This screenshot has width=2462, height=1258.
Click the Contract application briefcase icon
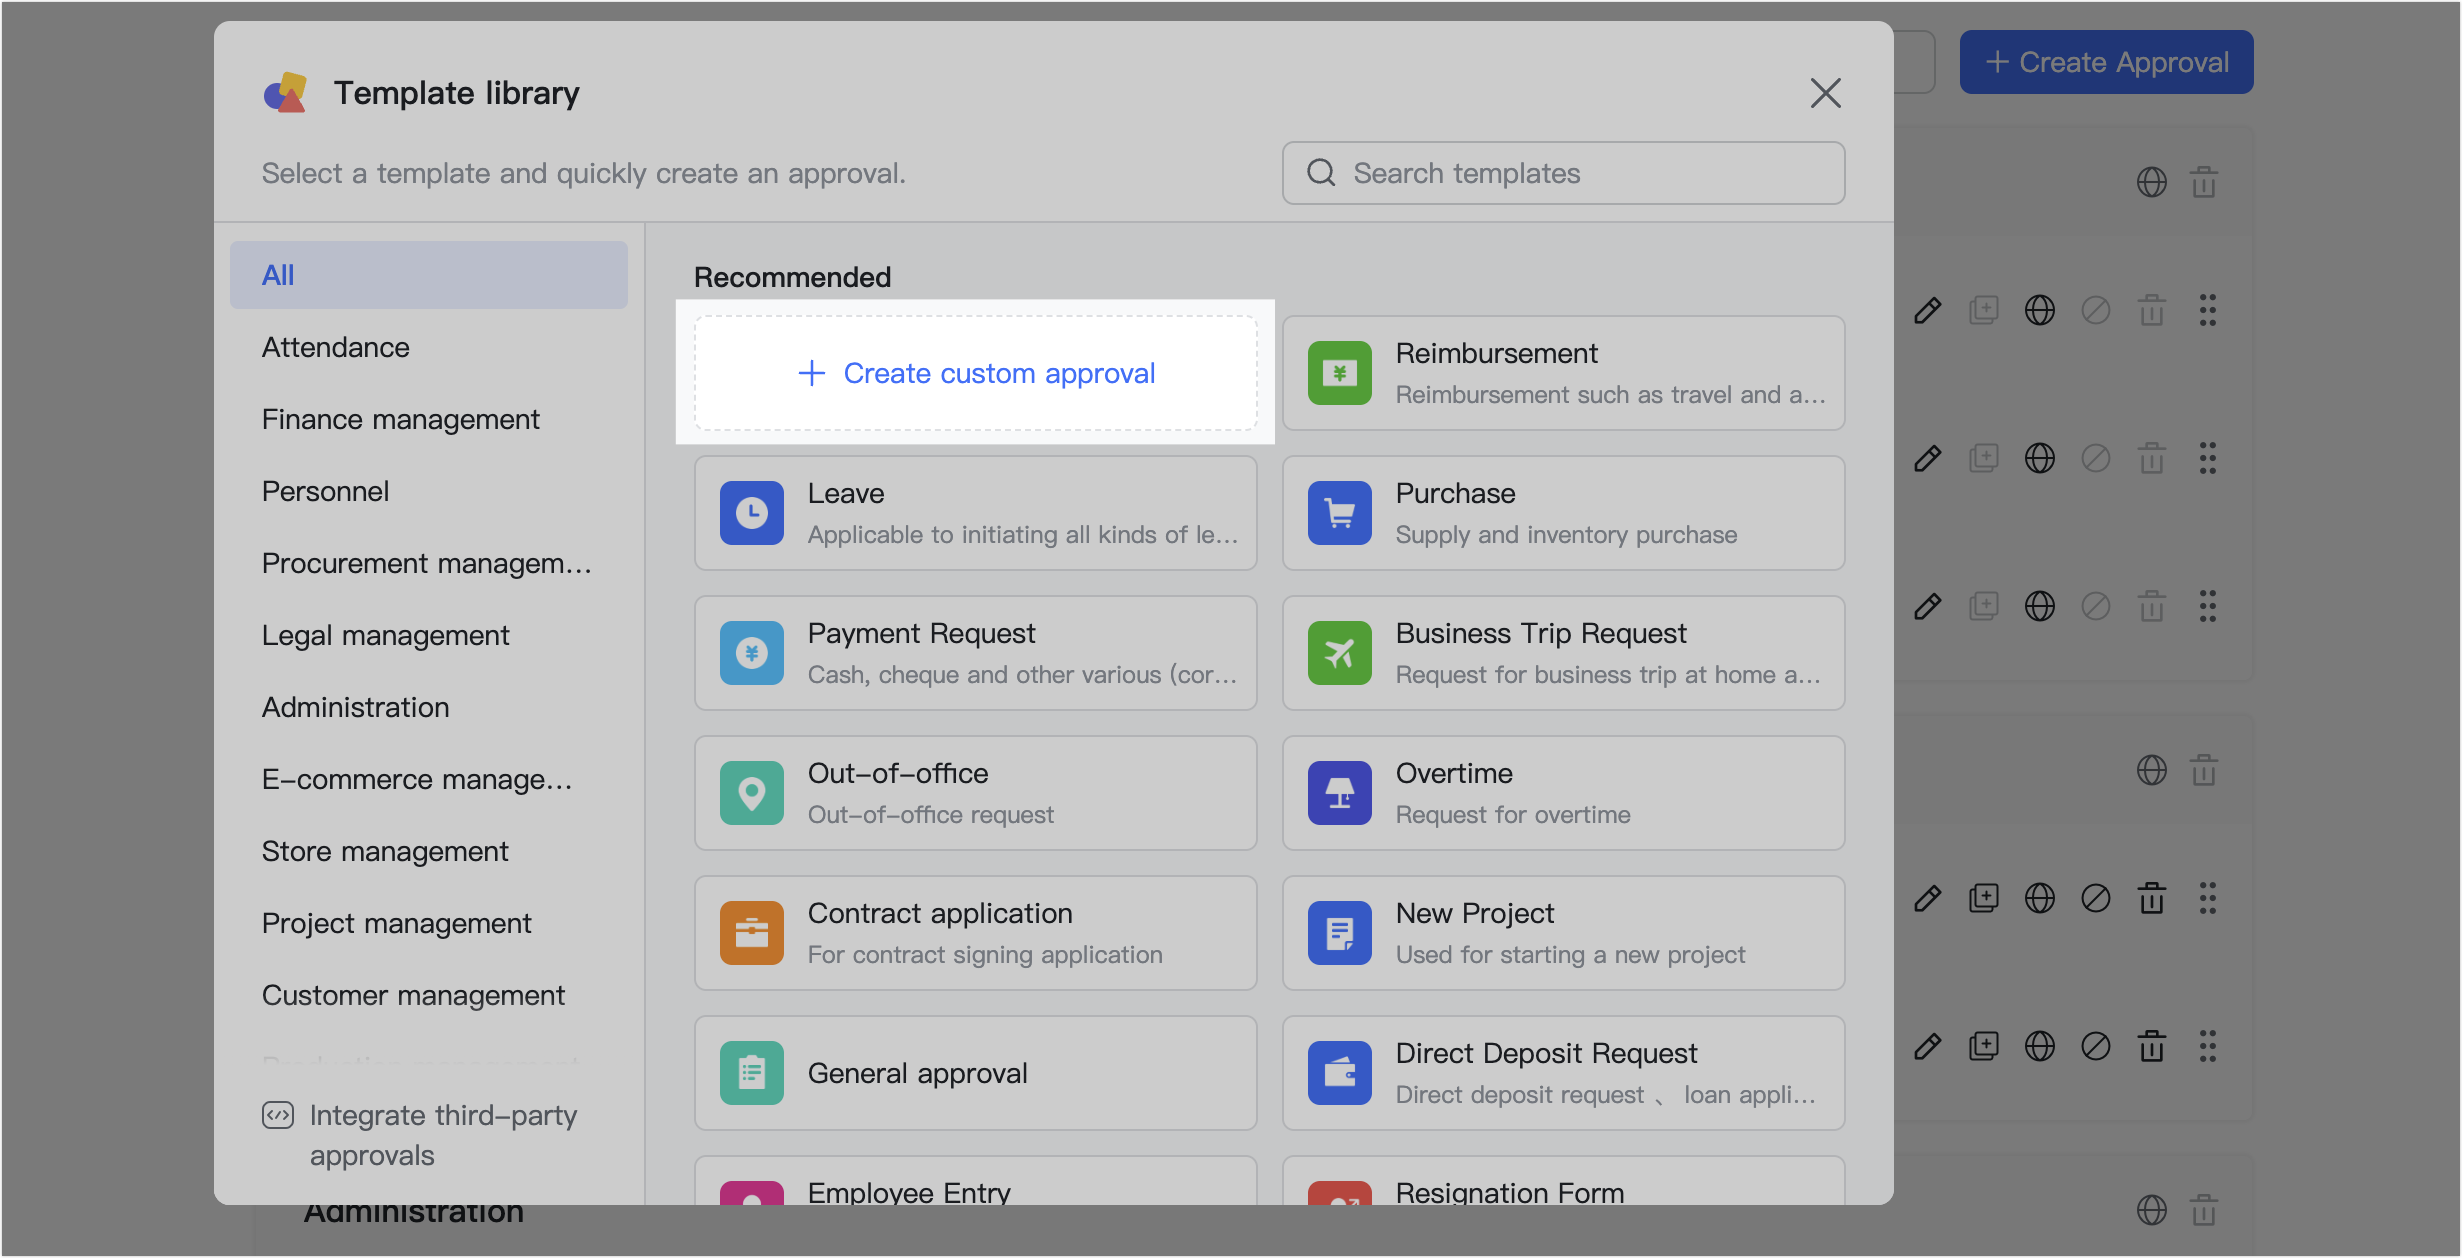click(751, 933)
